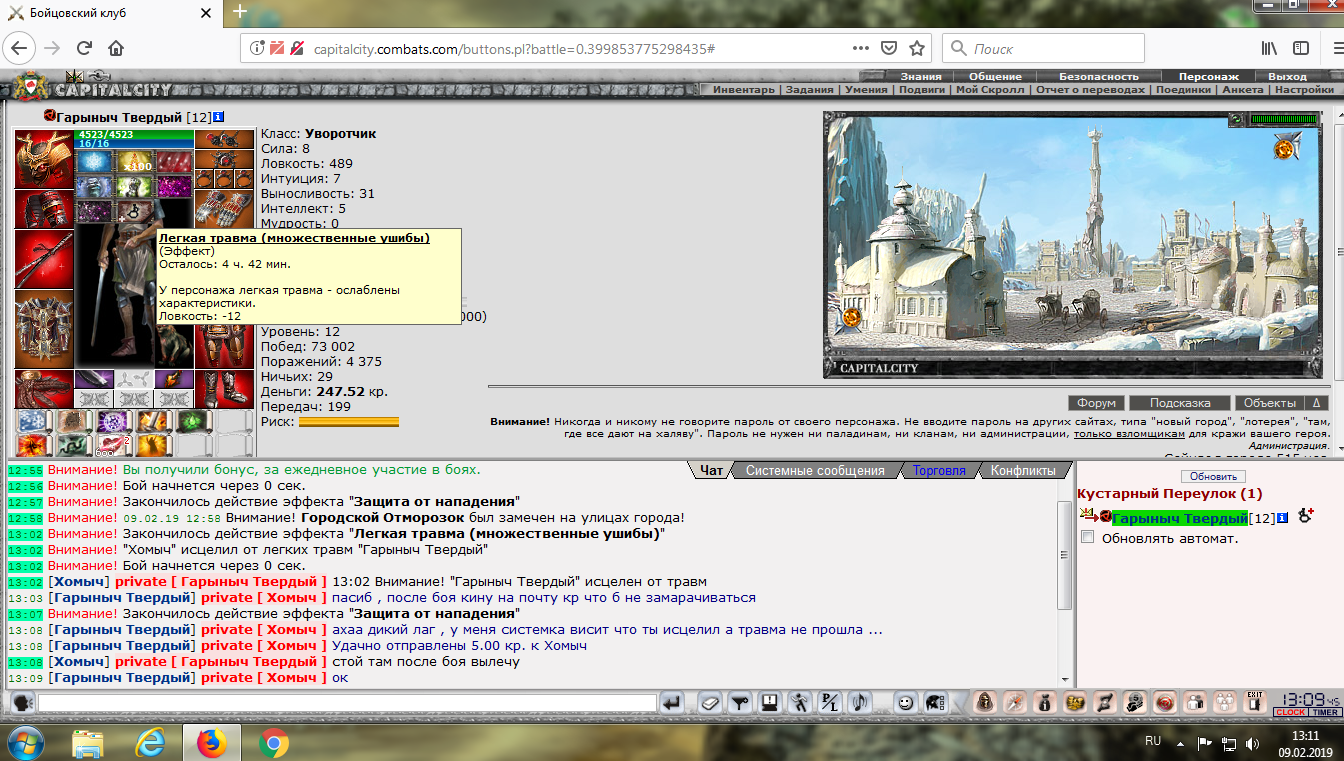Viewport: 1344px width, 761px height.
Task: Switch to CLOCK mode
Action: [1289, 713]
